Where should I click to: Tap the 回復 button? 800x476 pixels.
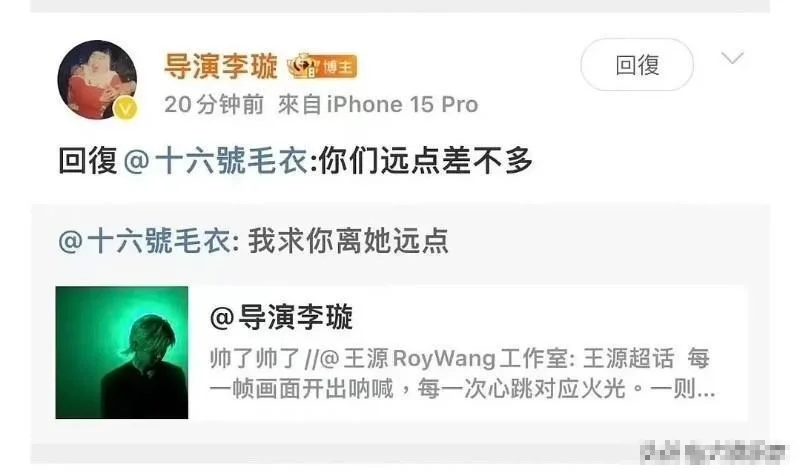637,65
